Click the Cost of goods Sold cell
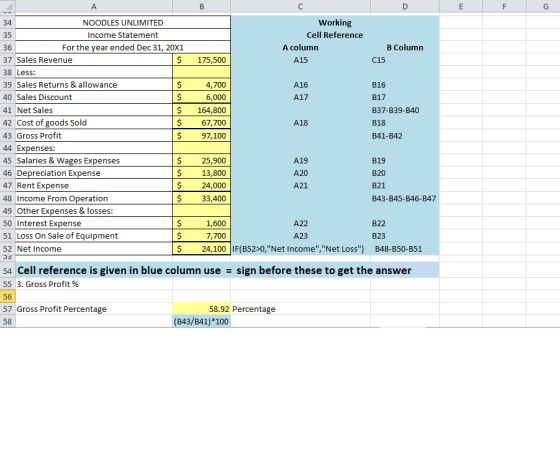The width and height of the screenshot is (560, 466). pyautogui.click(x=94, y=123)
